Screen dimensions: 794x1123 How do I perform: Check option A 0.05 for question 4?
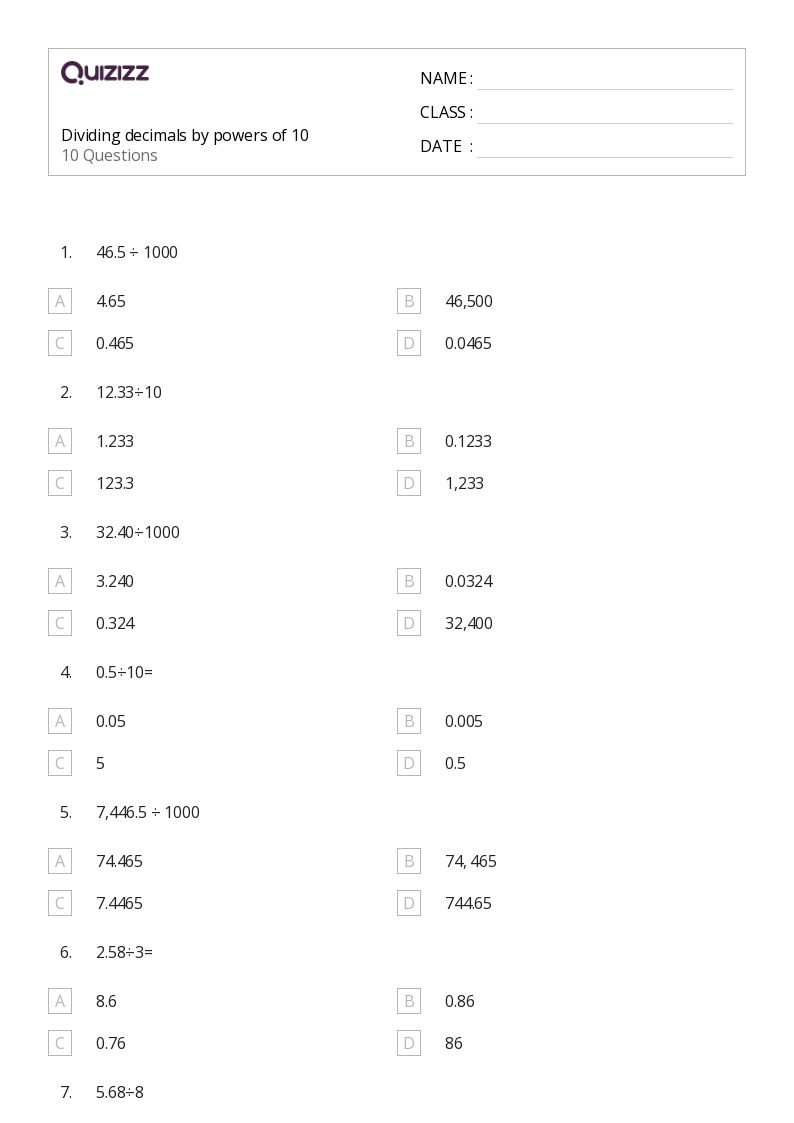[60, 721]
